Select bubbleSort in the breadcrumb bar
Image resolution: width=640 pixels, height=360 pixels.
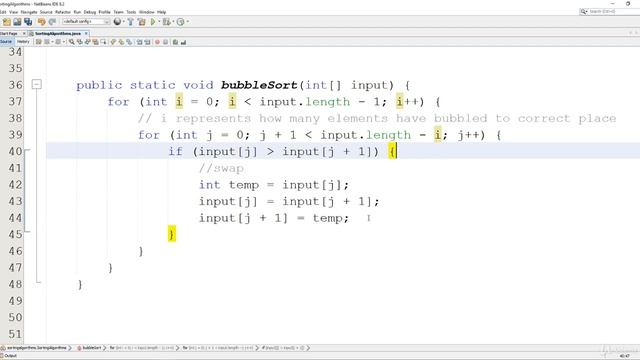[91, 348]
